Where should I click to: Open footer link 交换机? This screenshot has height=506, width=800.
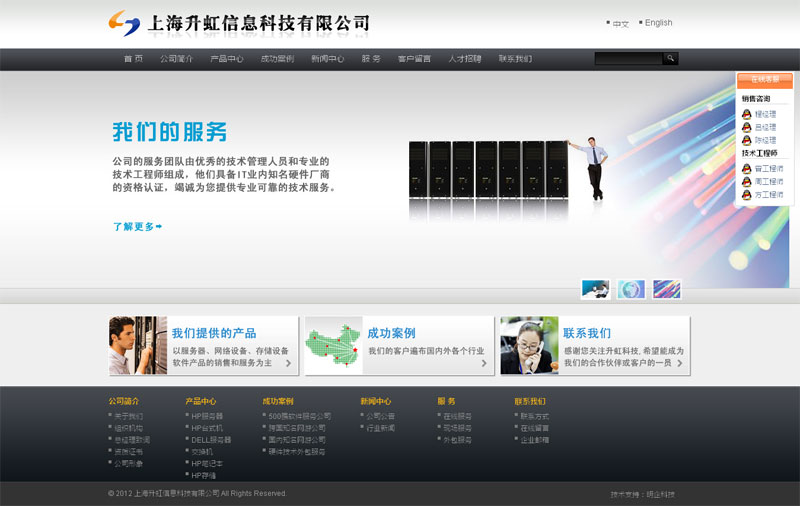[202, 452]
